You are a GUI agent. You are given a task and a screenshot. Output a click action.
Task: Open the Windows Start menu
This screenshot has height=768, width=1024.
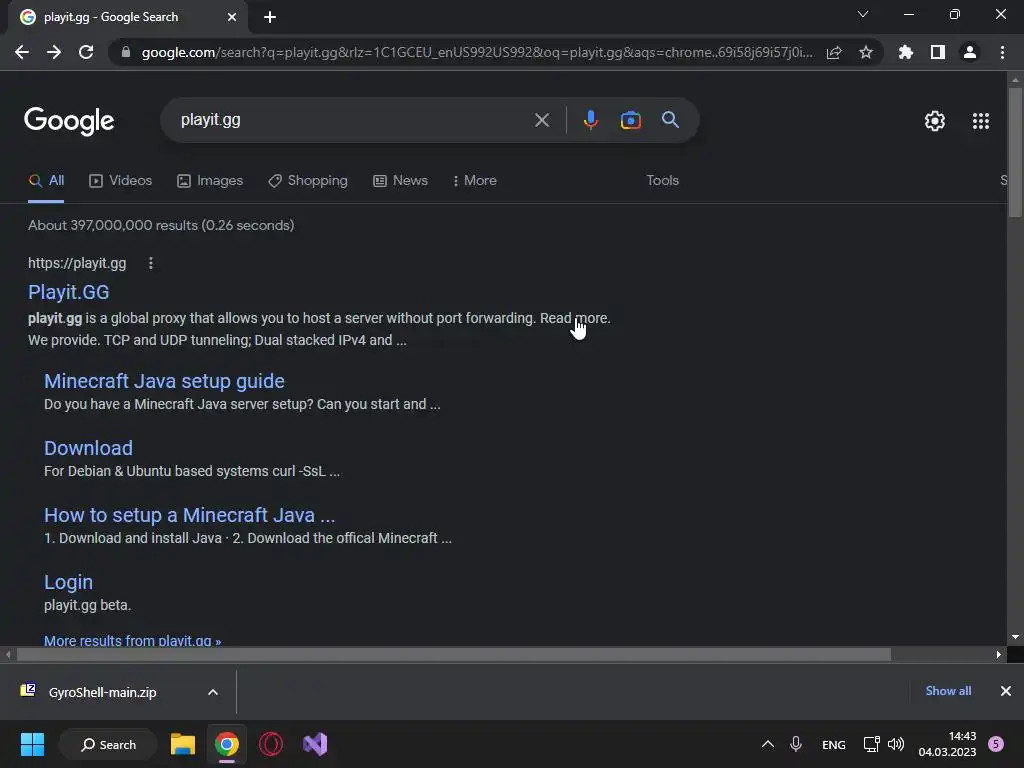(x=32, y=744)
